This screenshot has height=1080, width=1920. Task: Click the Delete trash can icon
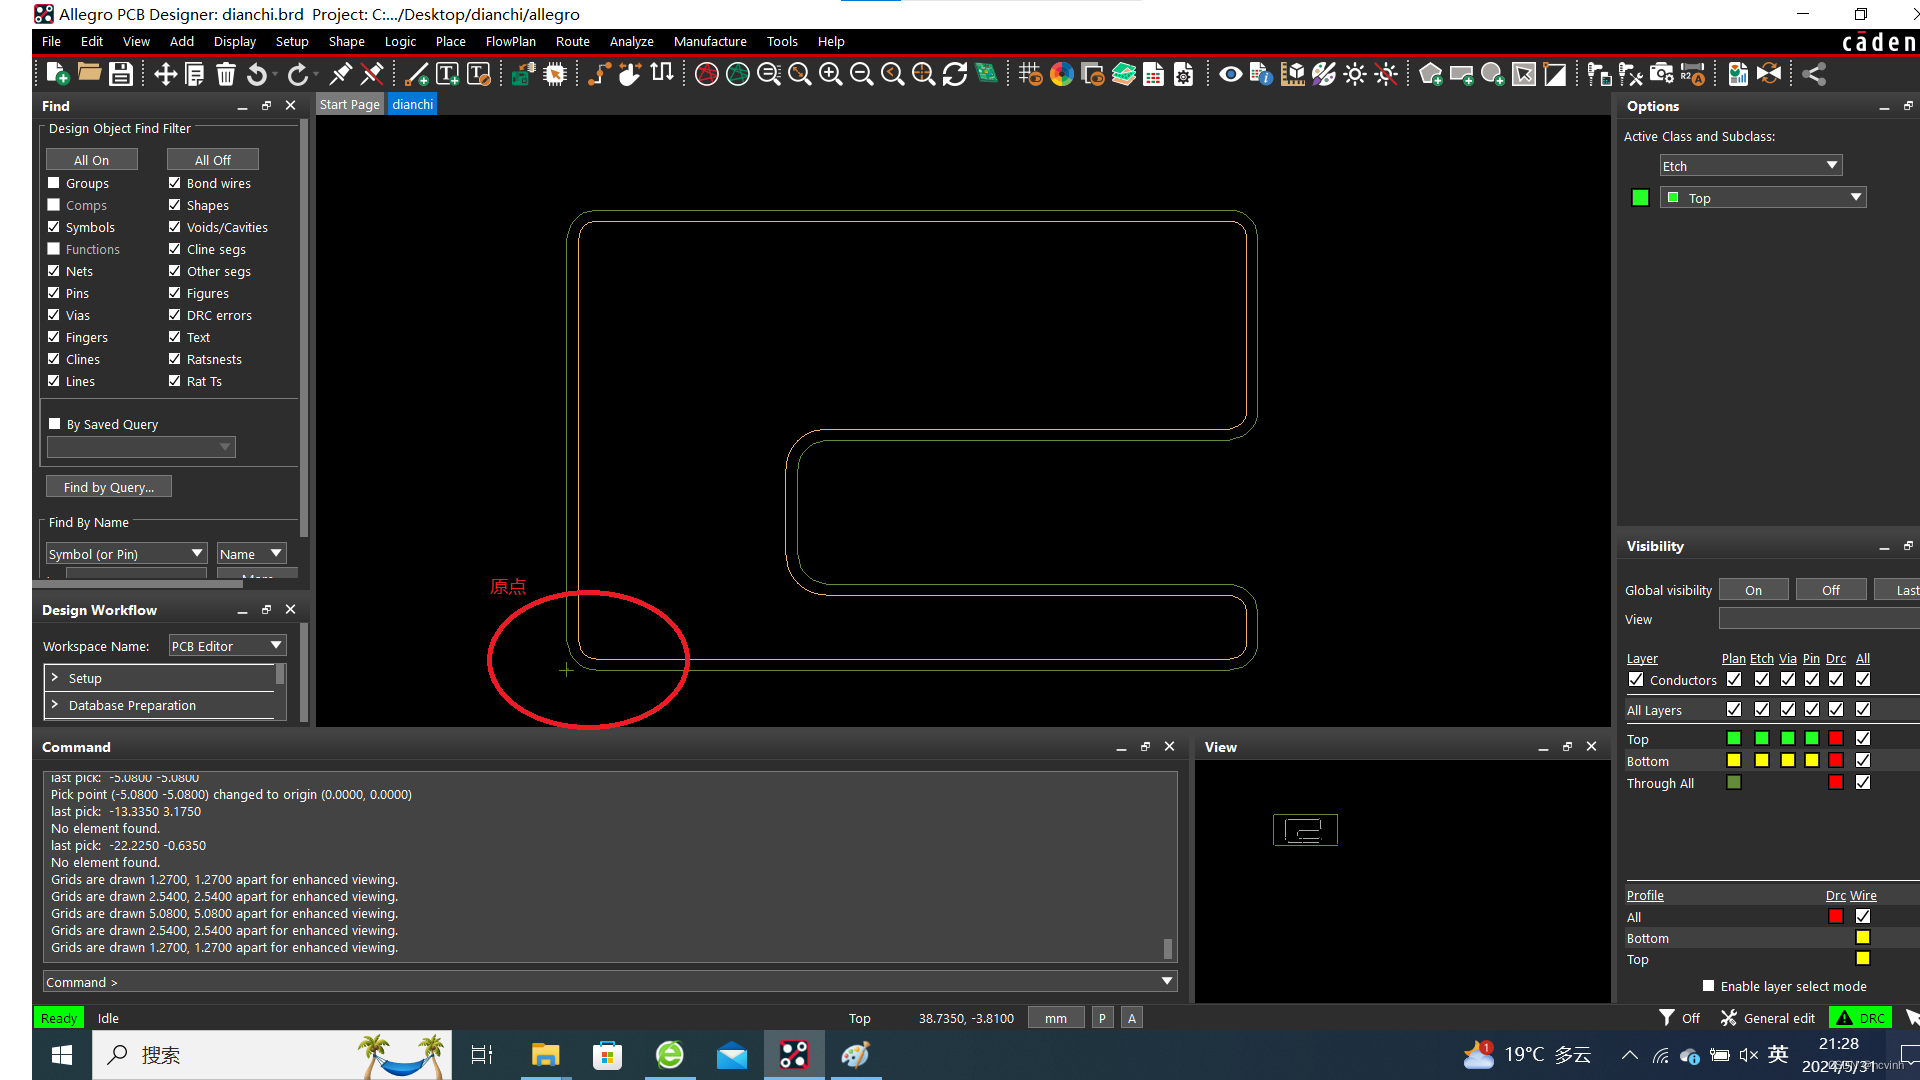pos(226,74)
